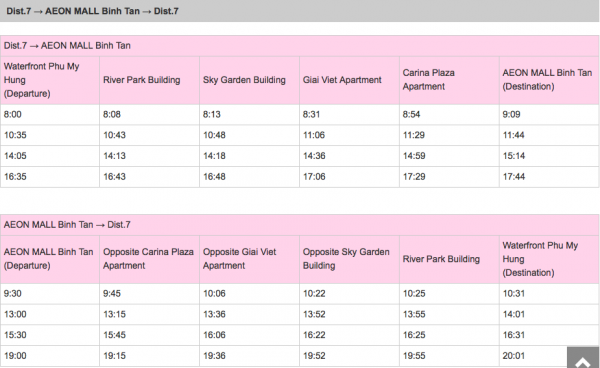This screenshot has width=600, height=368.
Task: Select the 14:36 Giai Viet Apartment time
Action: click(349, 156)
